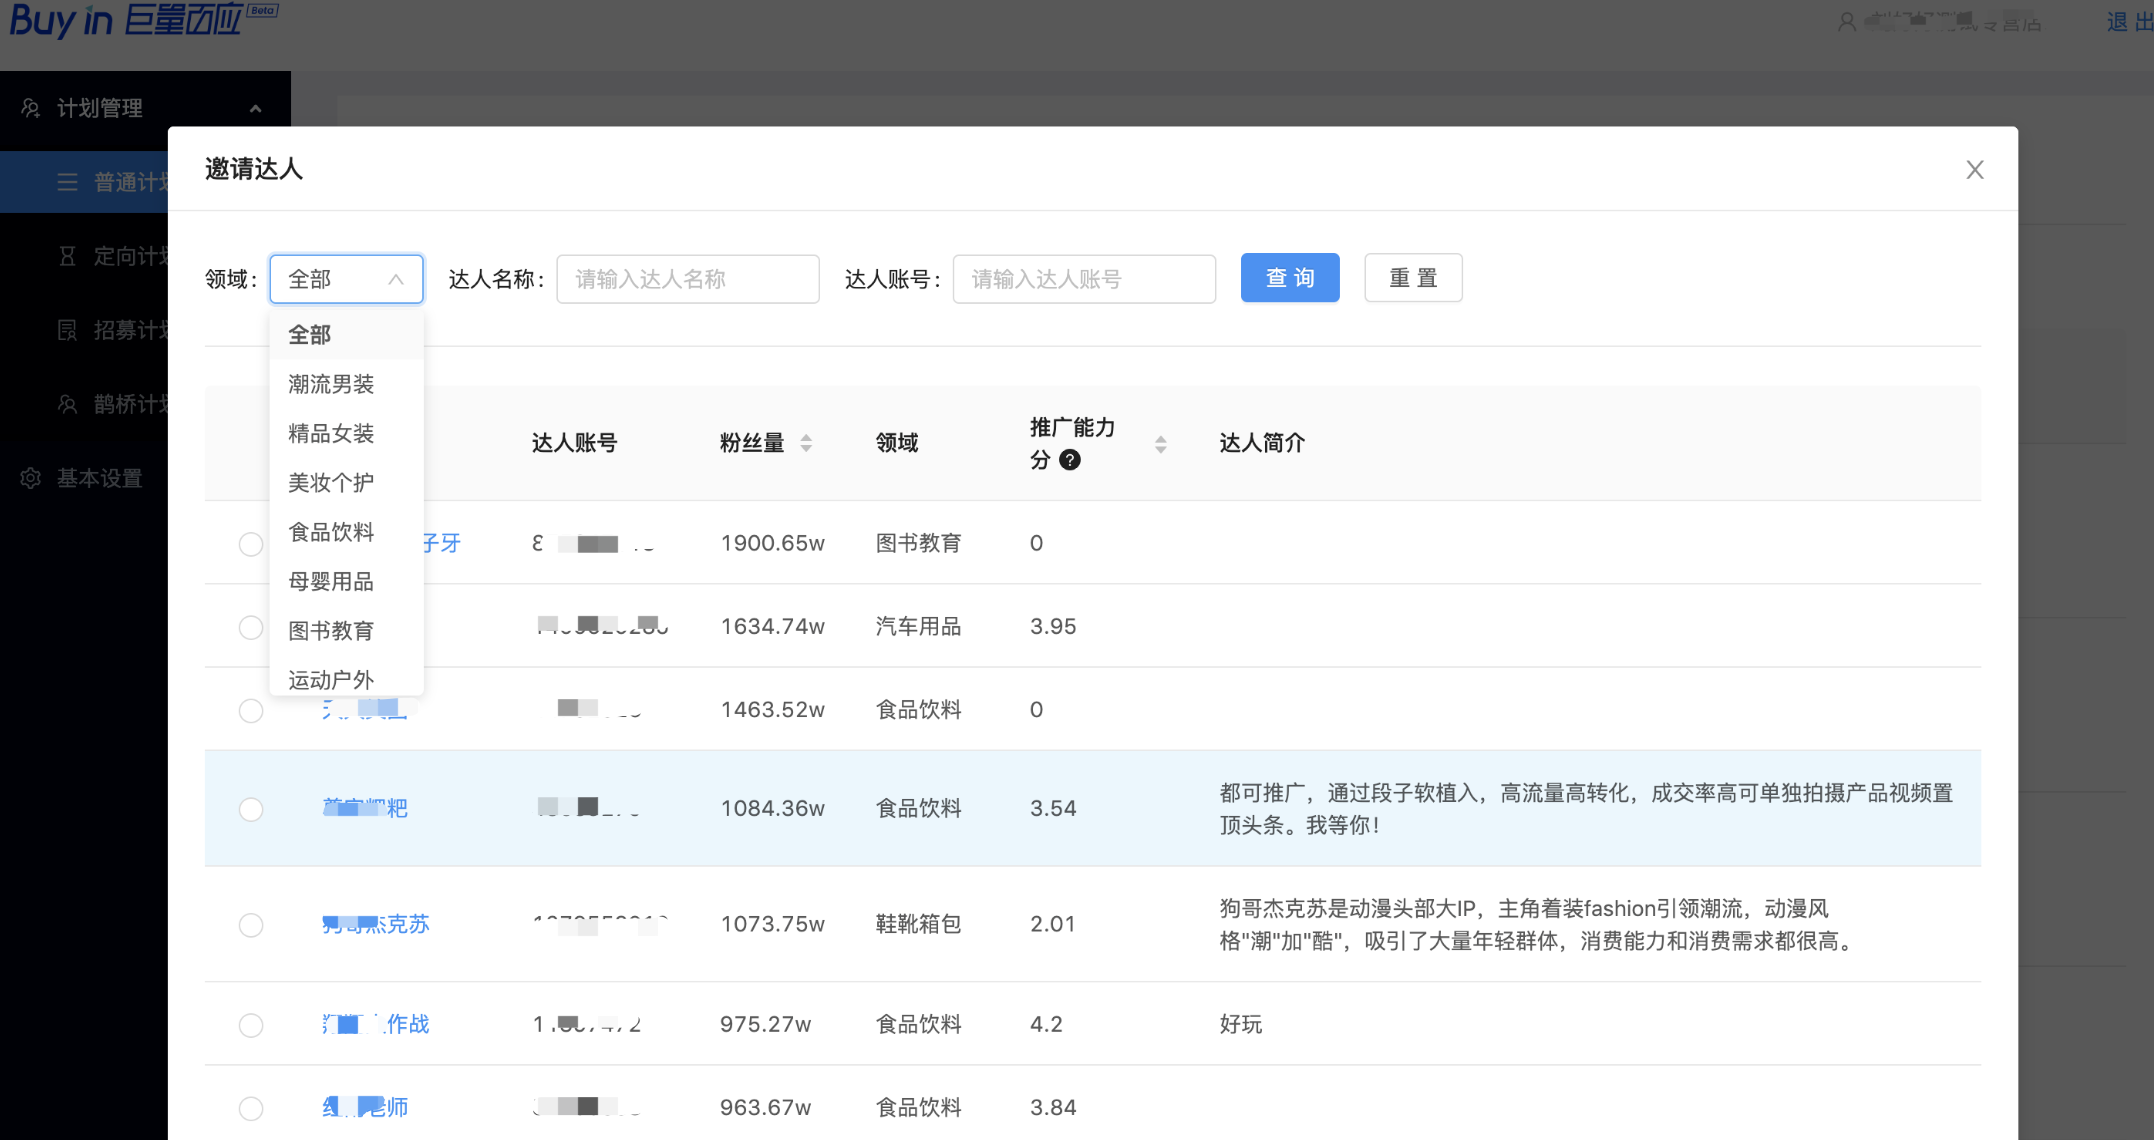This screenshot has height=1140, width=2154.
Task: Choose 美妆个护 from the dropdown
Action: (346, 483)
